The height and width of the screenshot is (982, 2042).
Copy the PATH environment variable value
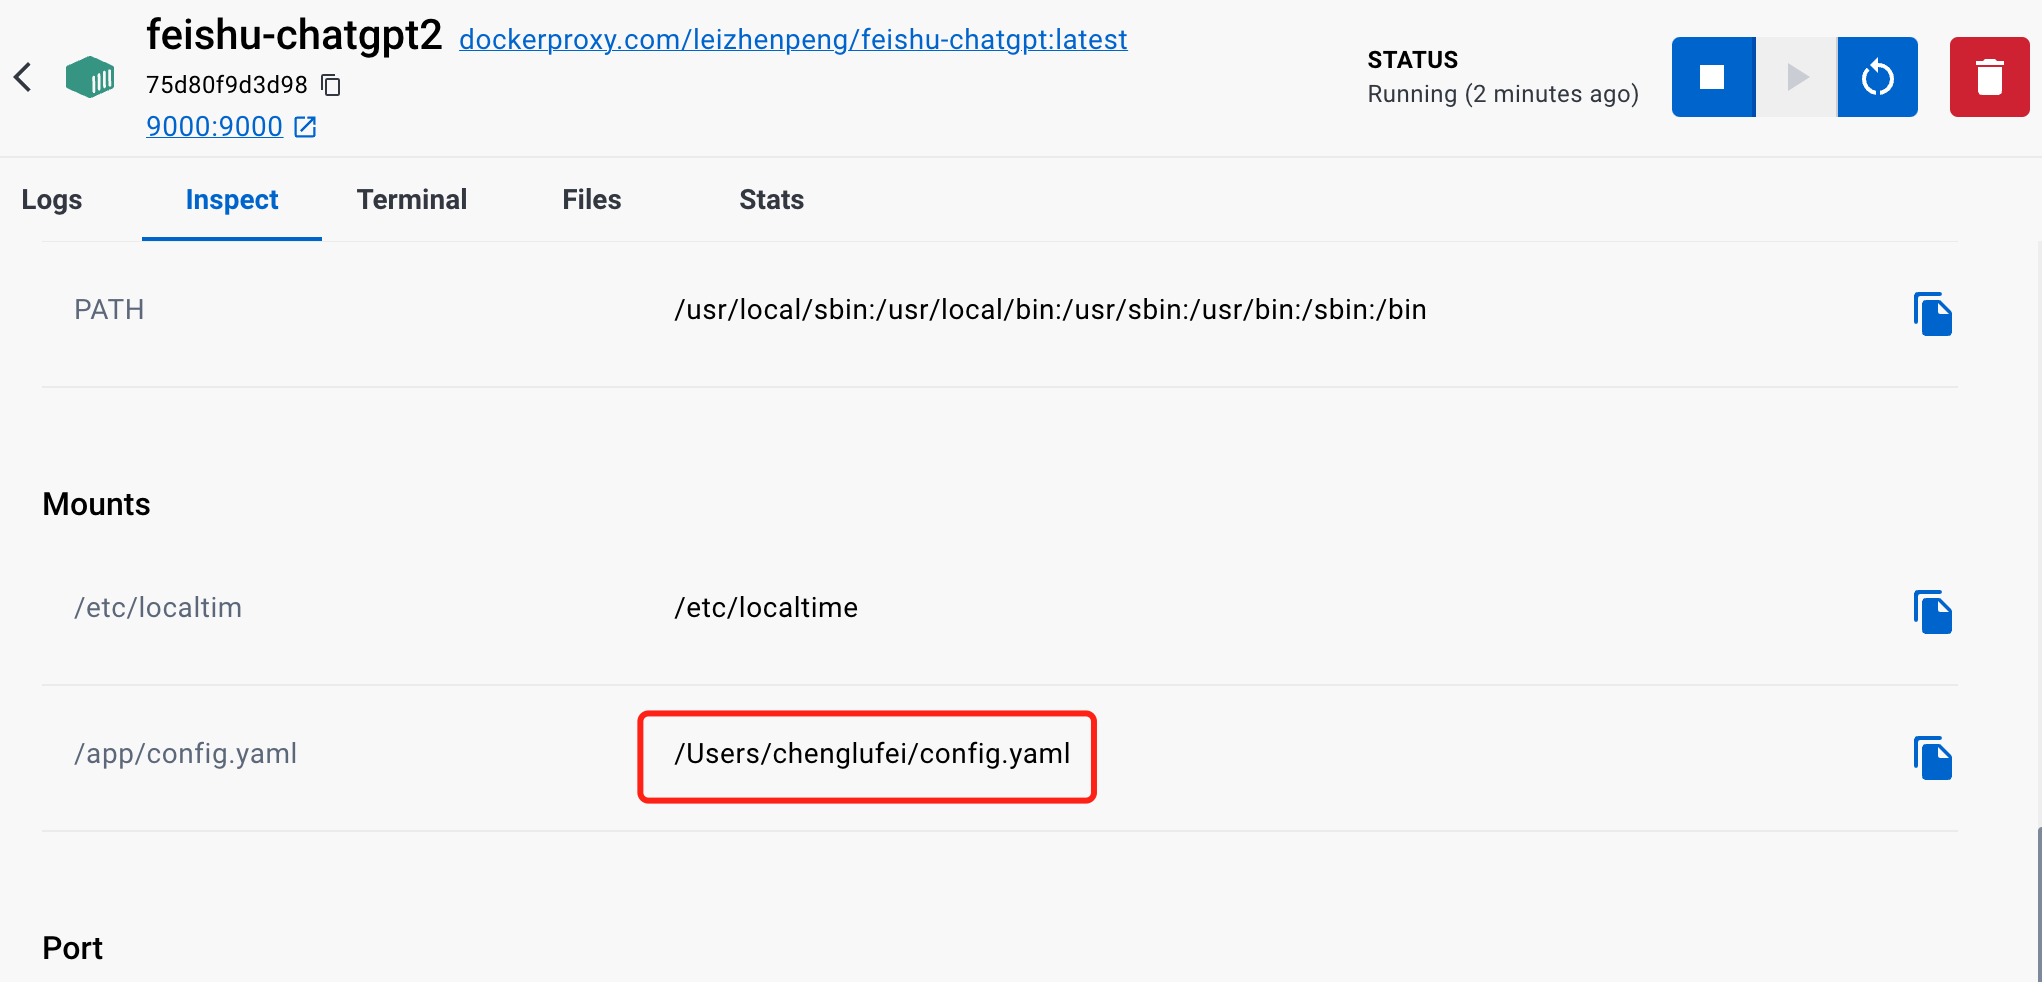tap(1933, 313)
